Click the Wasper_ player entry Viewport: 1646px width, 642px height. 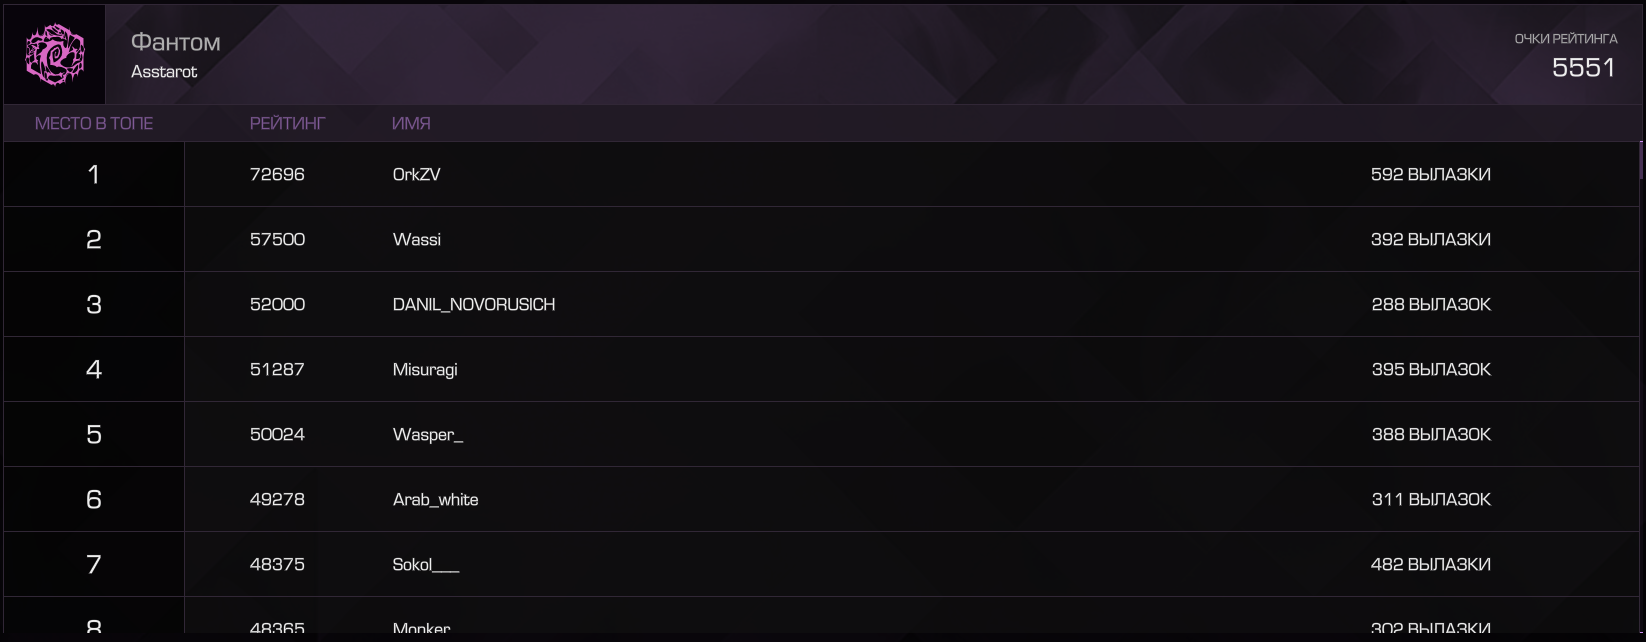pyautogui.click(x=428, y=434)
